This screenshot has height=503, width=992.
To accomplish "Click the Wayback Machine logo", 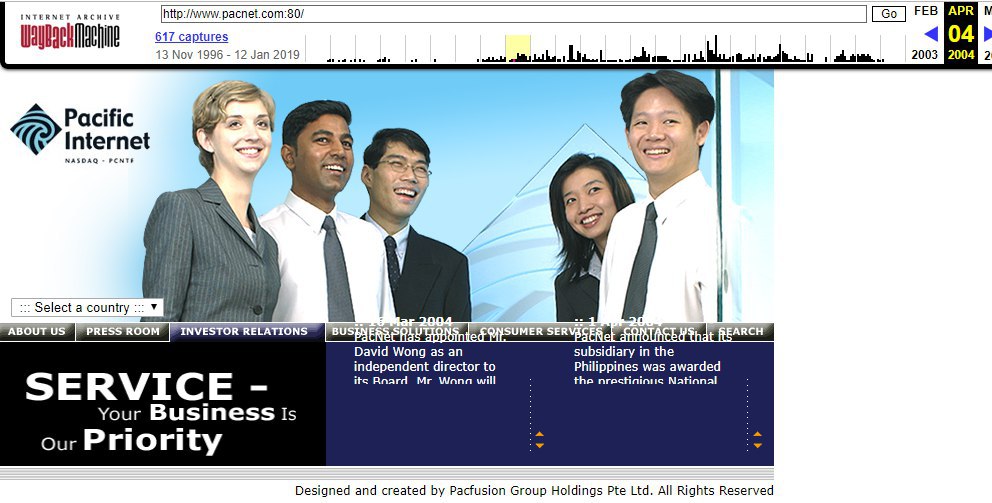I will (x=70, y=33).
